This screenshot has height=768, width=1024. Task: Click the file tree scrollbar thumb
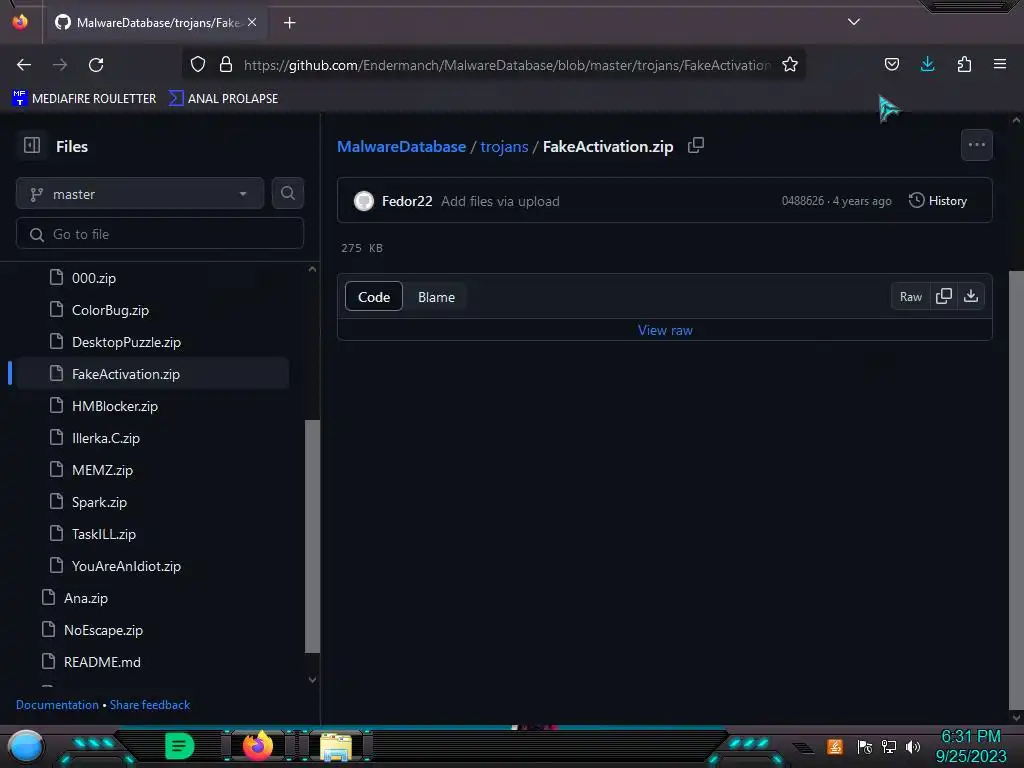click(312, 536)
